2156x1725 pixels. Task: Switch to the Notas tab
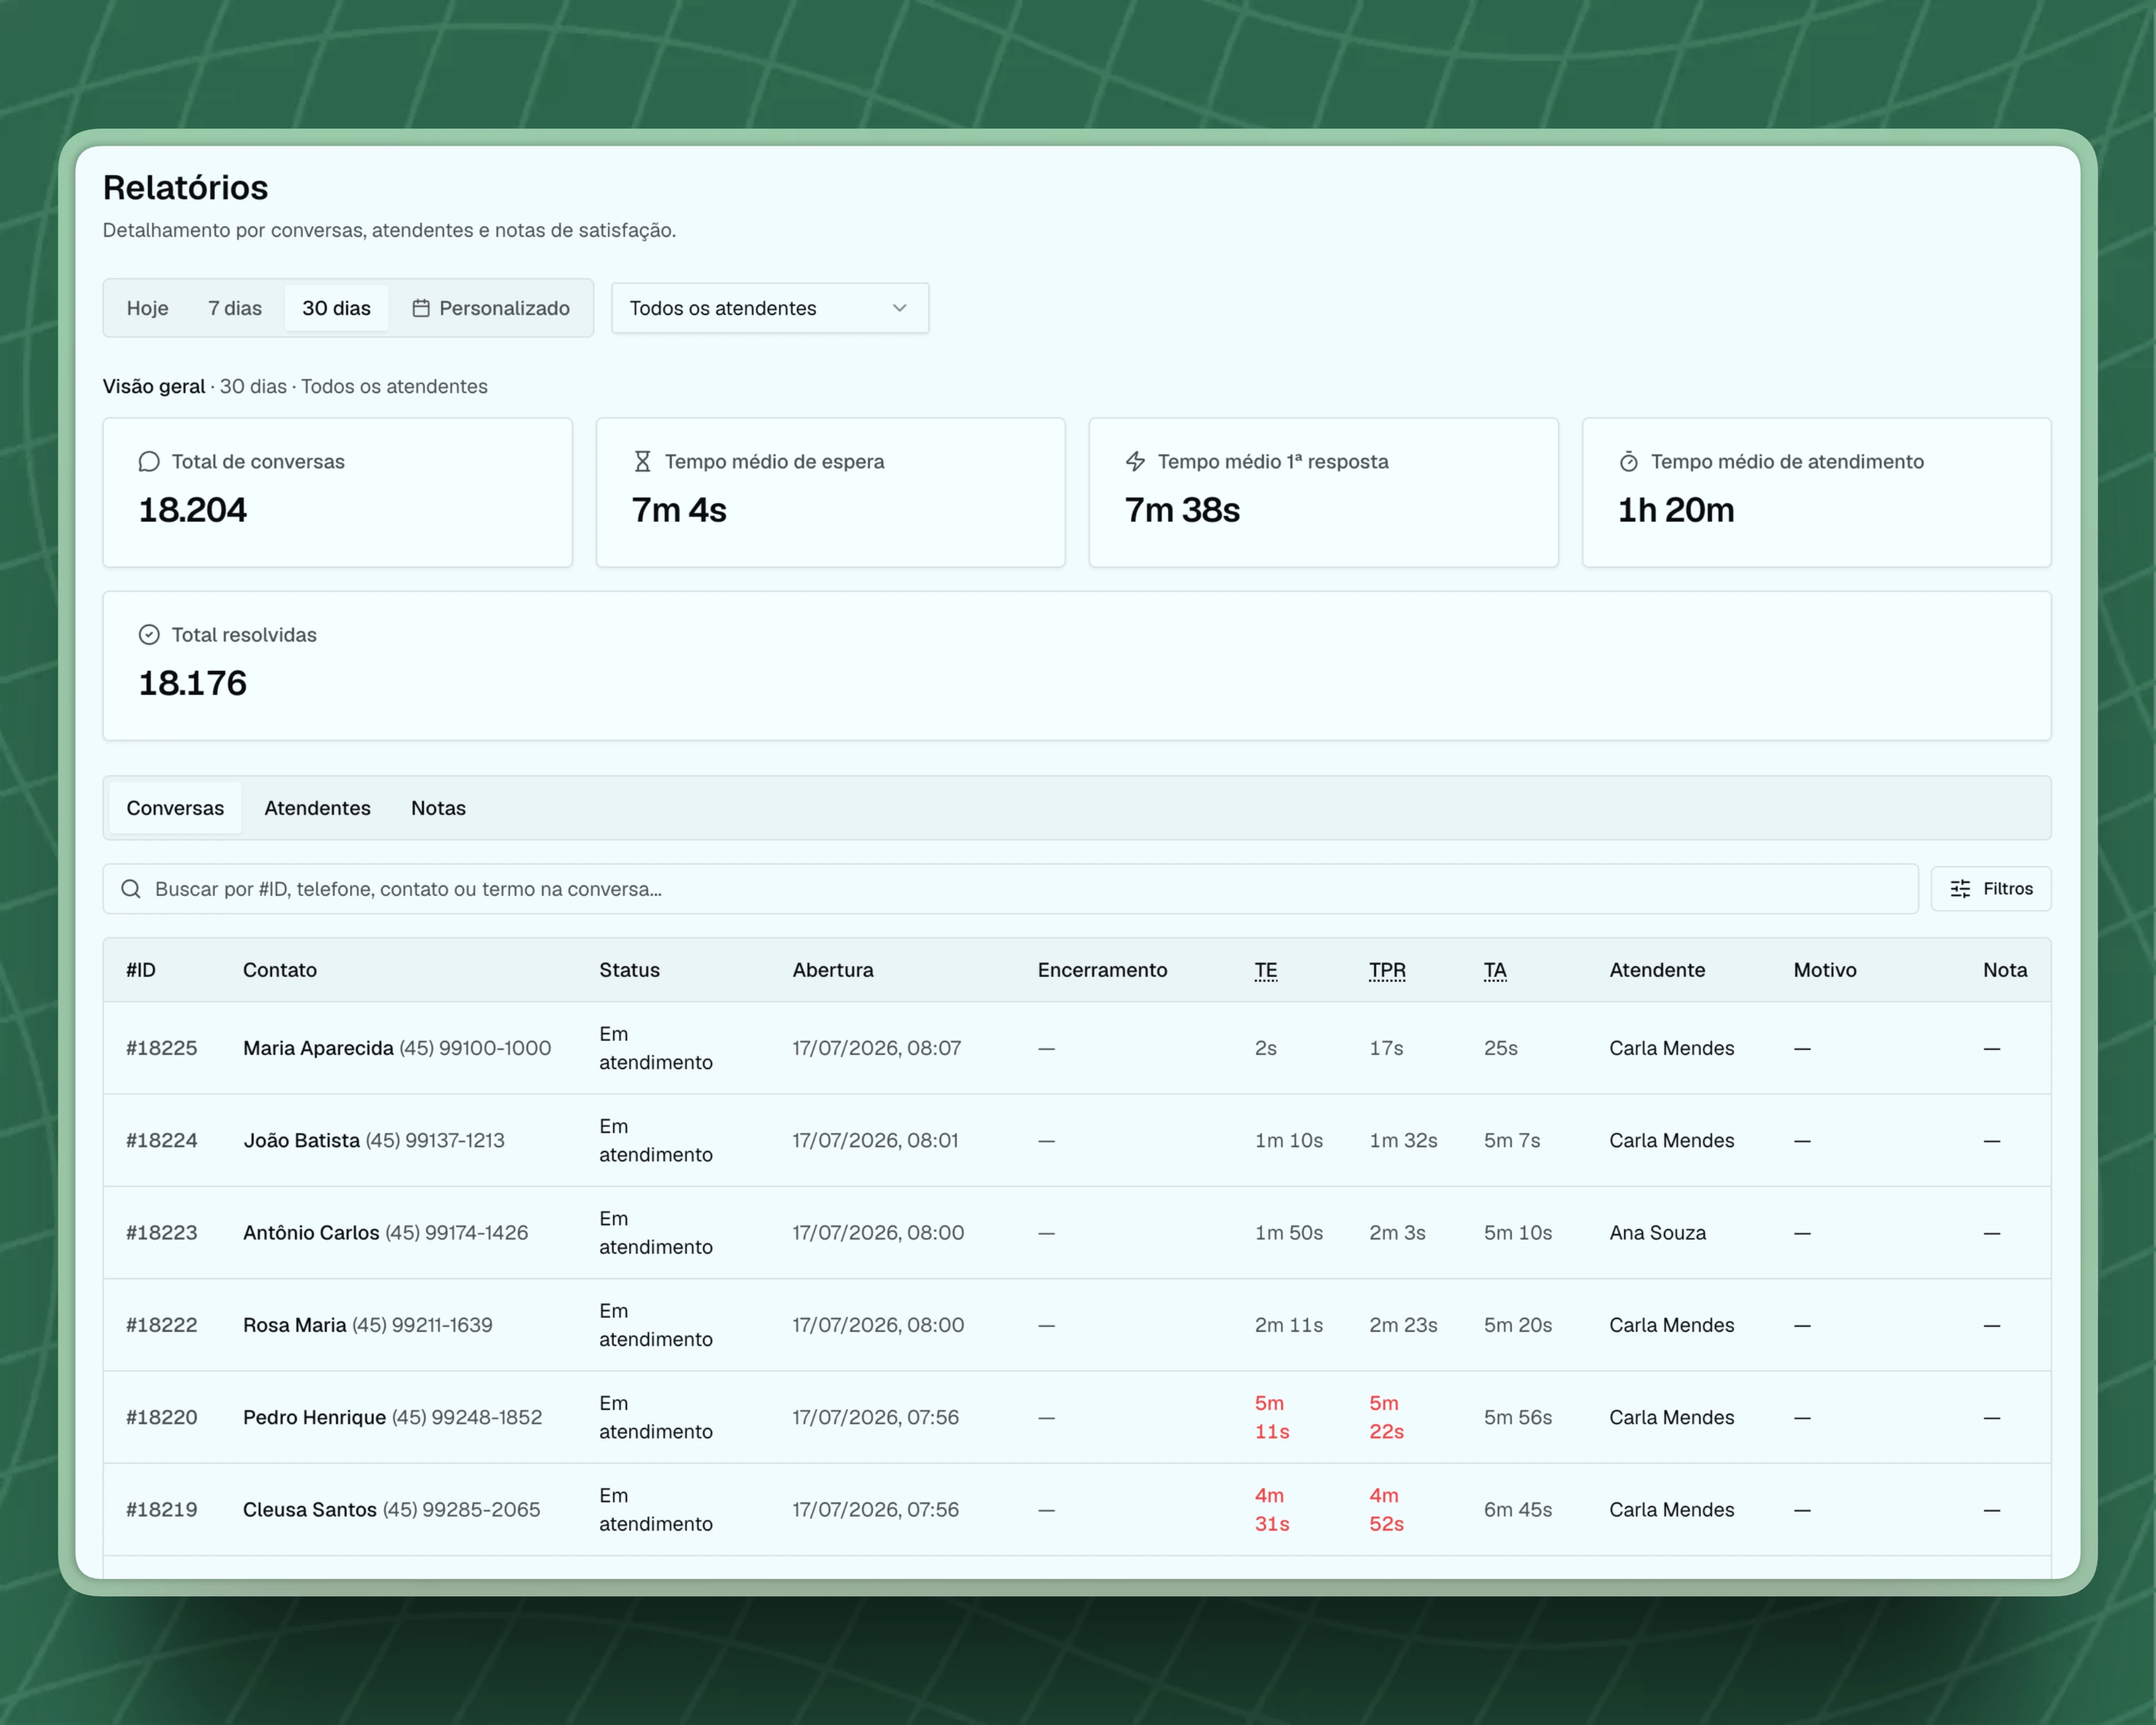coord(438,808)
